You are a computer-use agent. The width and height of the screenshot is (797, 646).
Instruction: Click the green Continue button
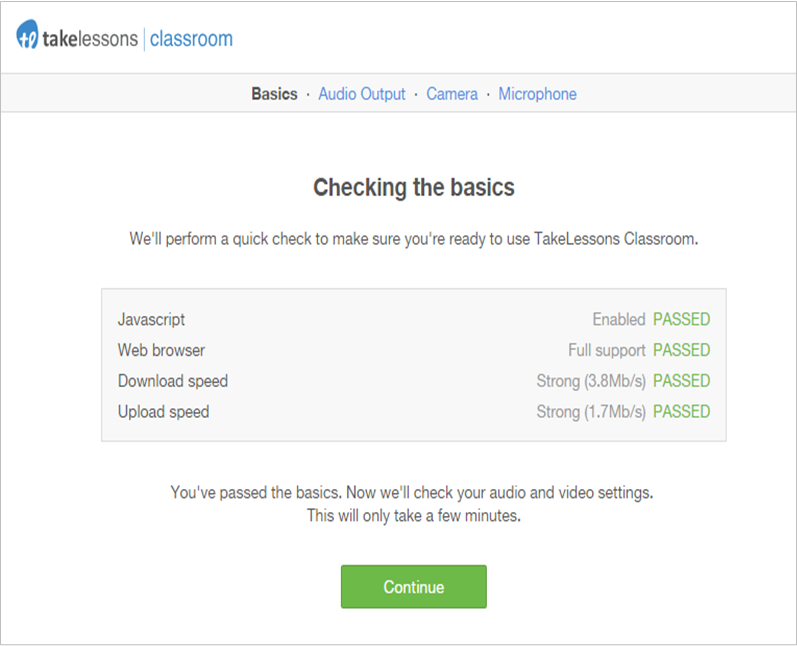tap(414, 587)
